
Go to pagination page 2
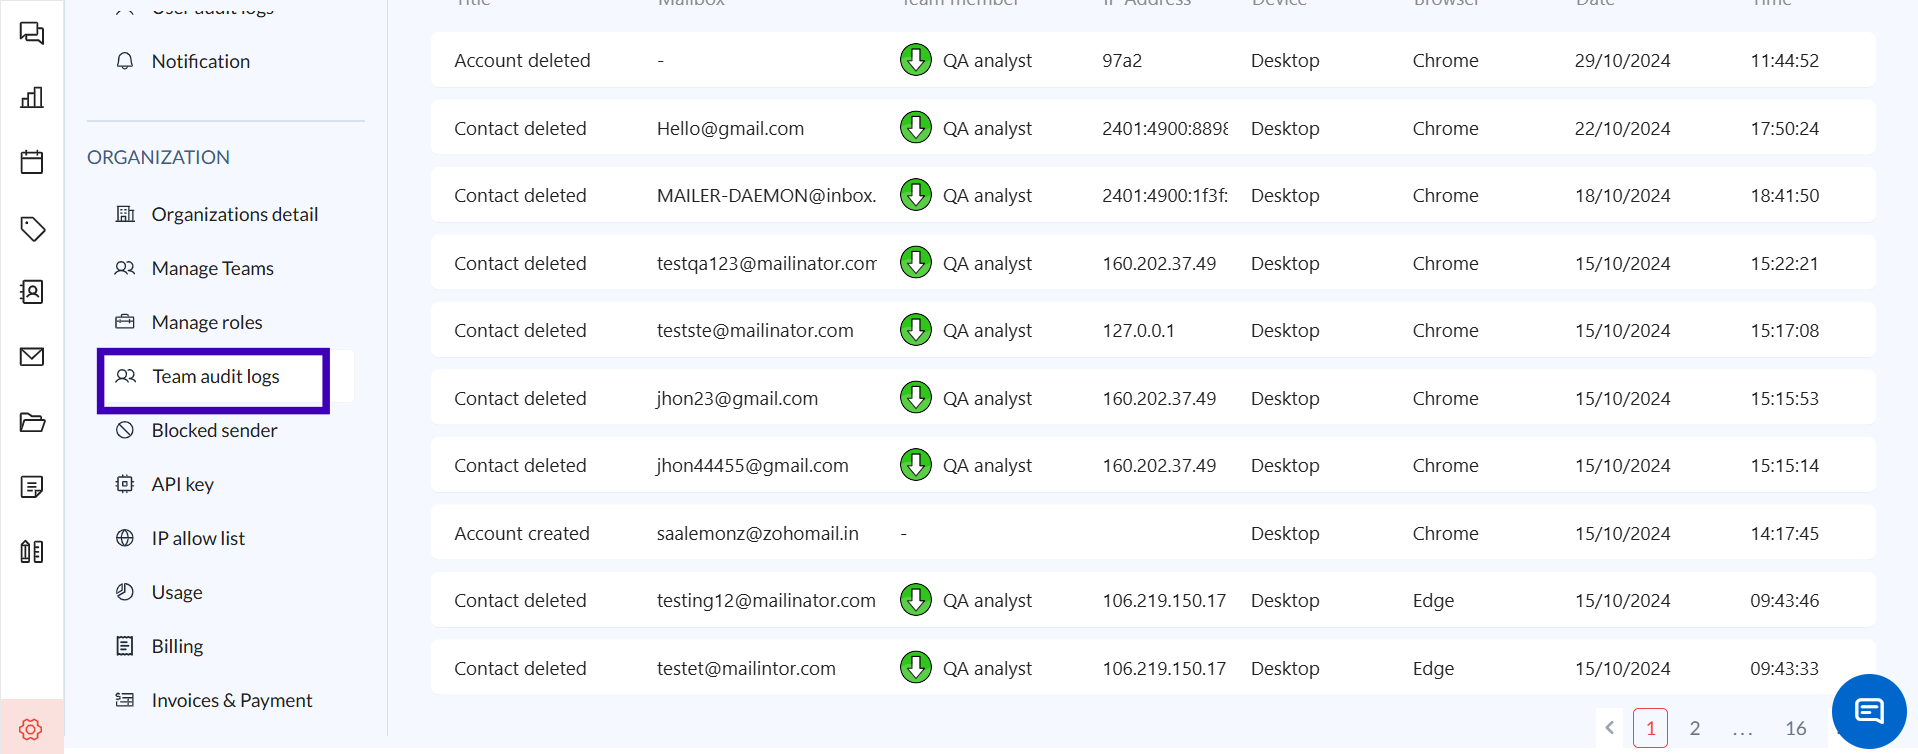coord(1694,729)
